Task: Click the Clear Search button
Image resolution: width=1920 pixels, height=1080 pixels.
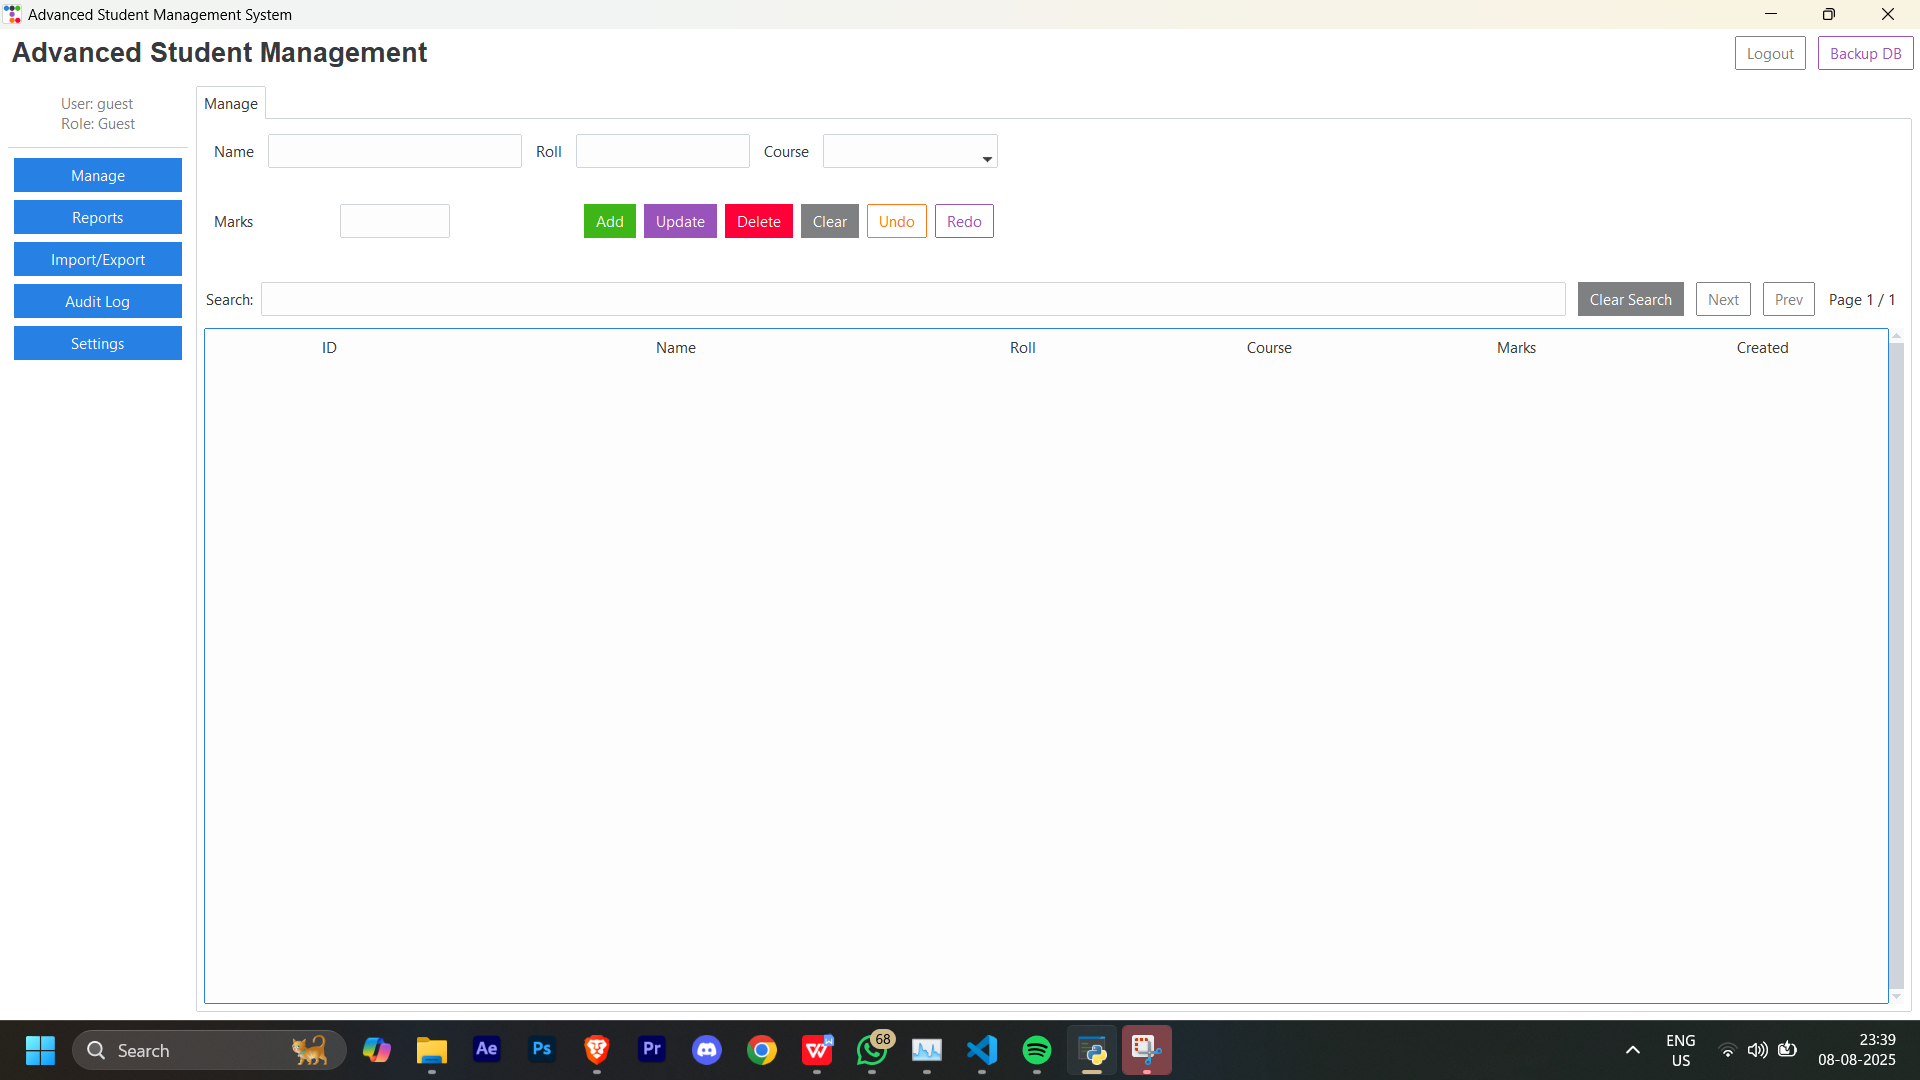Action: (x=1631, y=299)
